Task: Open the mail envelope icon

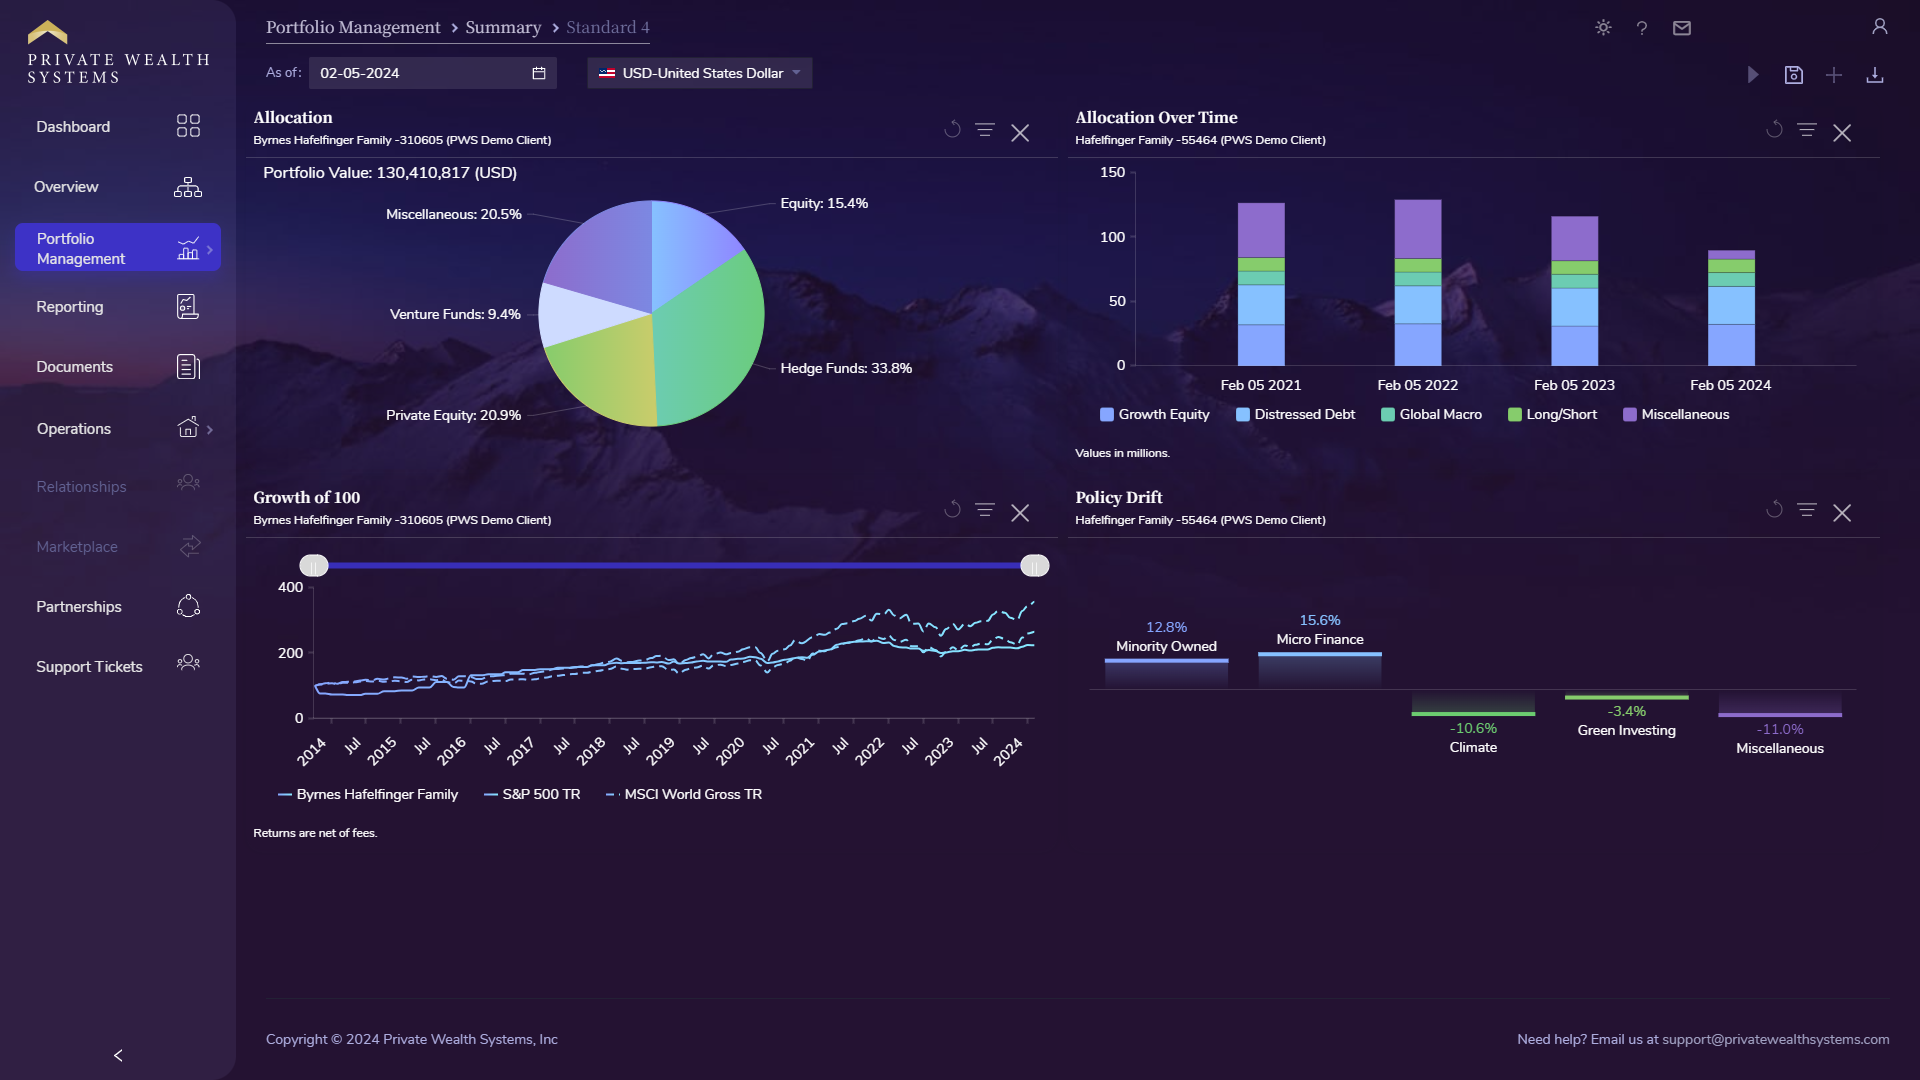Action: [x=1682, y=28]
